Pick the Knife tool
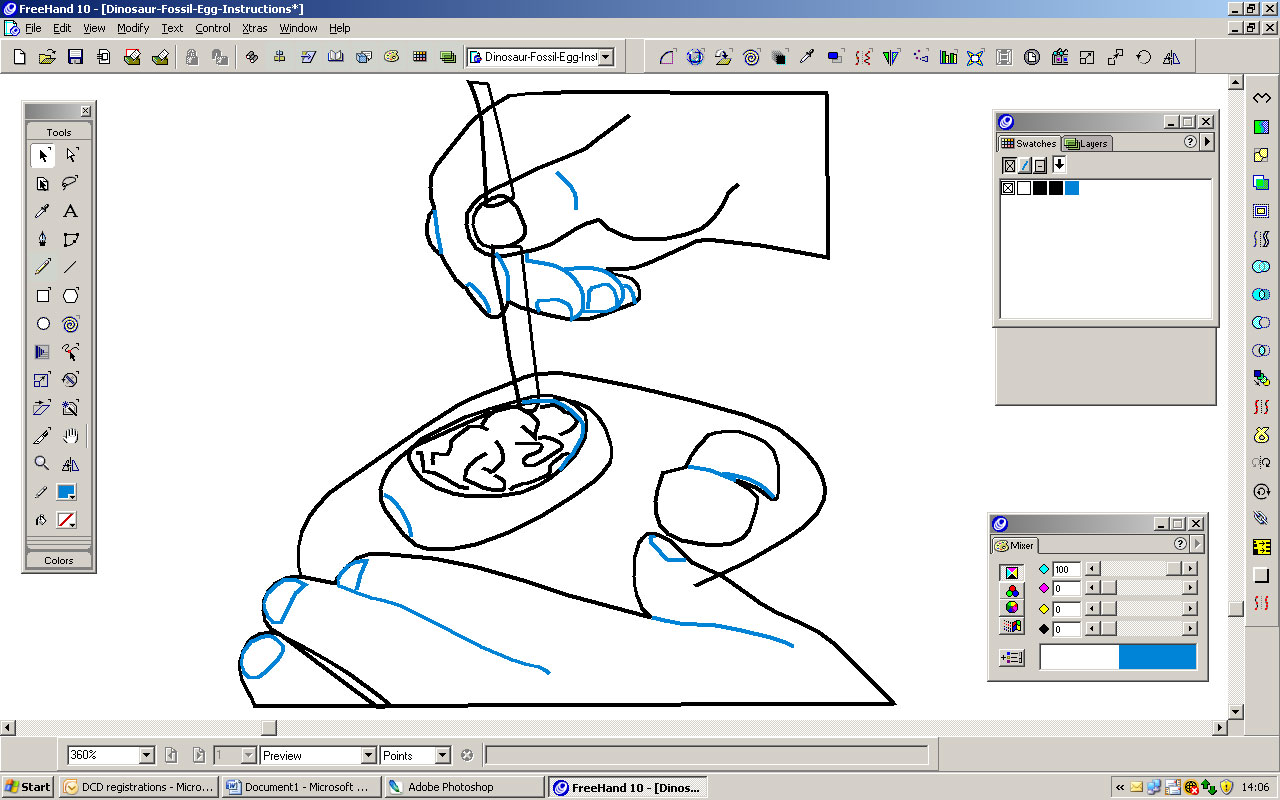 coord(42,436)
